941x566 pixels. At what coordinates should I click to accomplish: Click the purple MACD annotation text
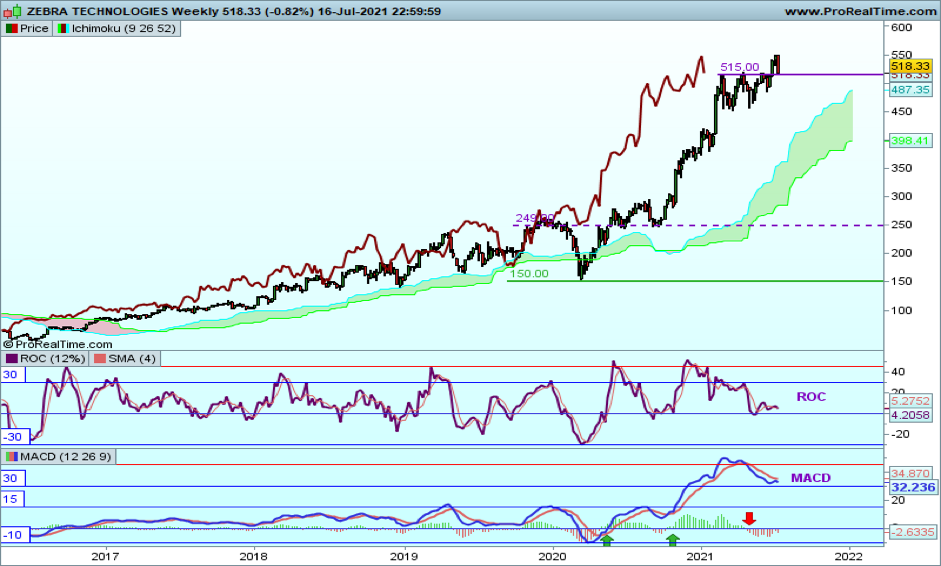tap(811, 478)
